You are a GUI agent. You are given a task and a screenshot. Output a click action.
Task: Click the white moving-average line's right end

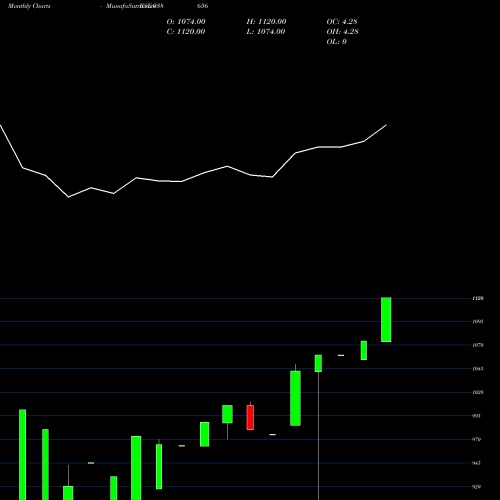click(x=386, y=125)
